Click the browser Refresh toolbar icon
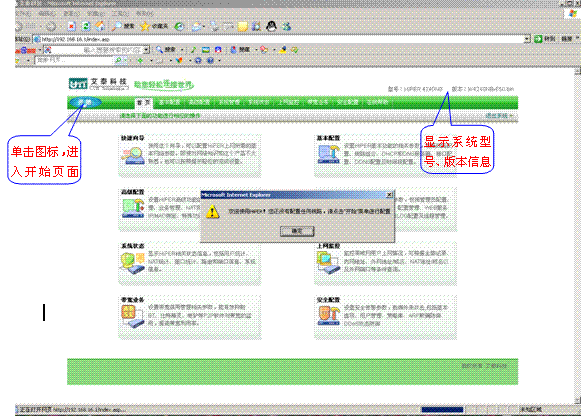This screenshot has height=420, width=585. point(86,26)
